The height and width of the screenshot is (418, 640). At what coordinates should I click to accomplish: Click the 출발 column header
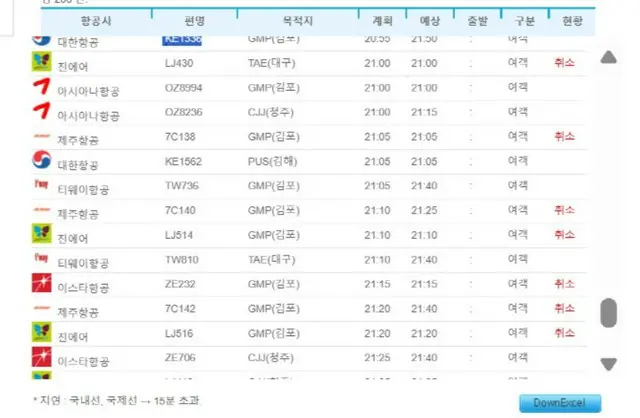point(478,21)
